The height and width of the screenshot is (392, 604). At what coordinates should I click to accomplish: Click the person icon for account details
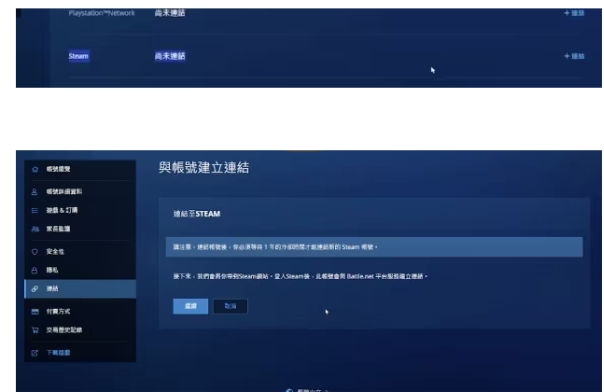tap(35, 192)
